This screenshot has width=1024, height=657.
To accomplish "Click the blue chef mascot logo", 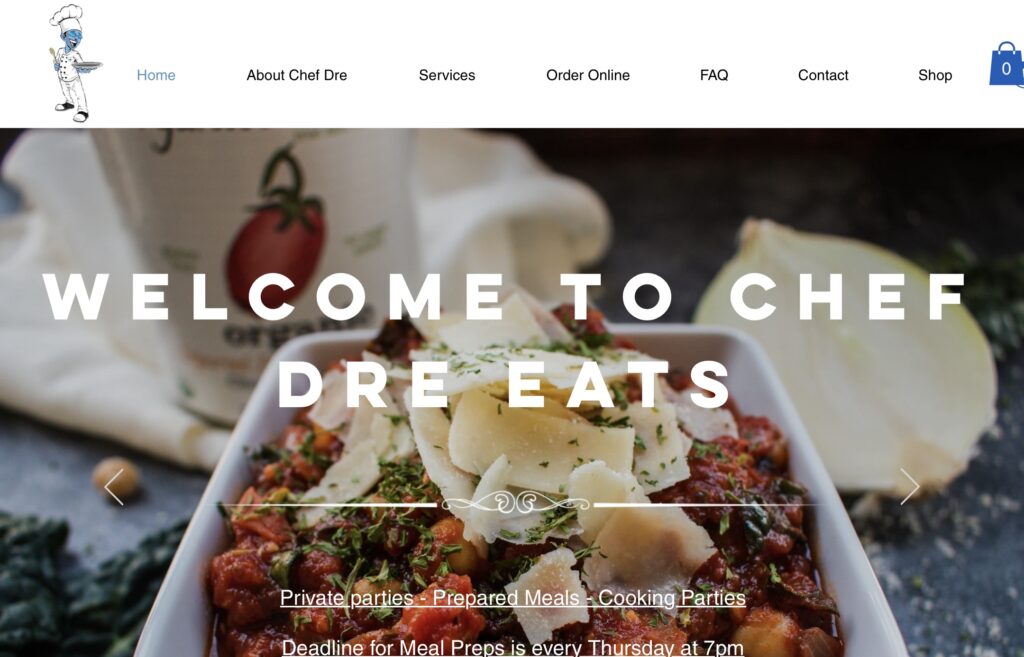I will click(x=75, y=63).
